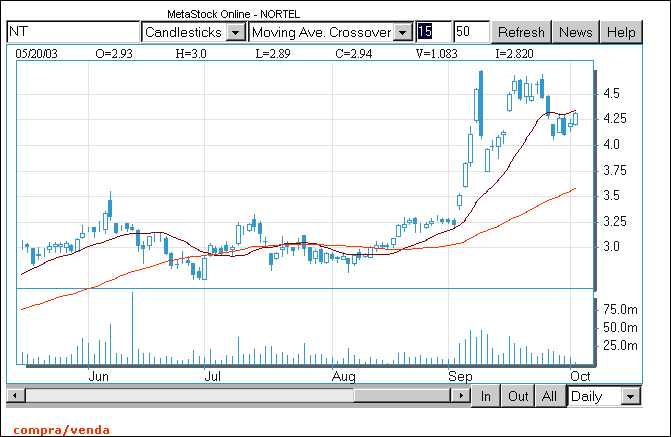Click the Jun month label
This screenshot has width=671, height=437.
pyautogui.click(x=98, y=376)
